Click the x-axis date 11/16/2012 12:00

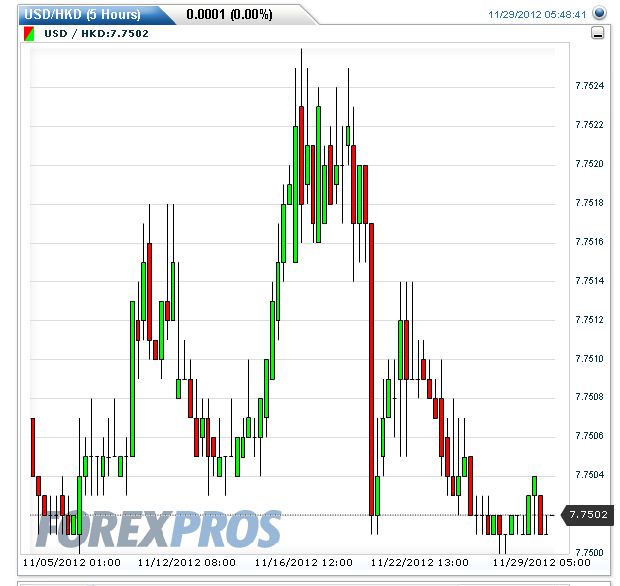[x=303, y=562]
